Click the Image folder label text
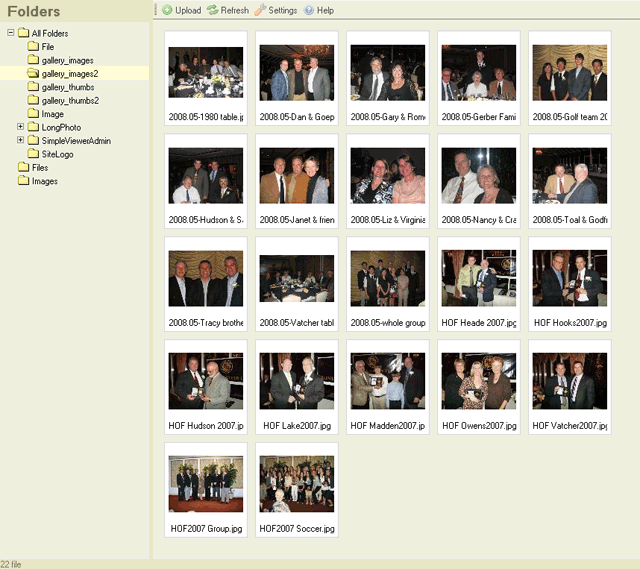This screenshot has height=569, width=640. (53, 114)
